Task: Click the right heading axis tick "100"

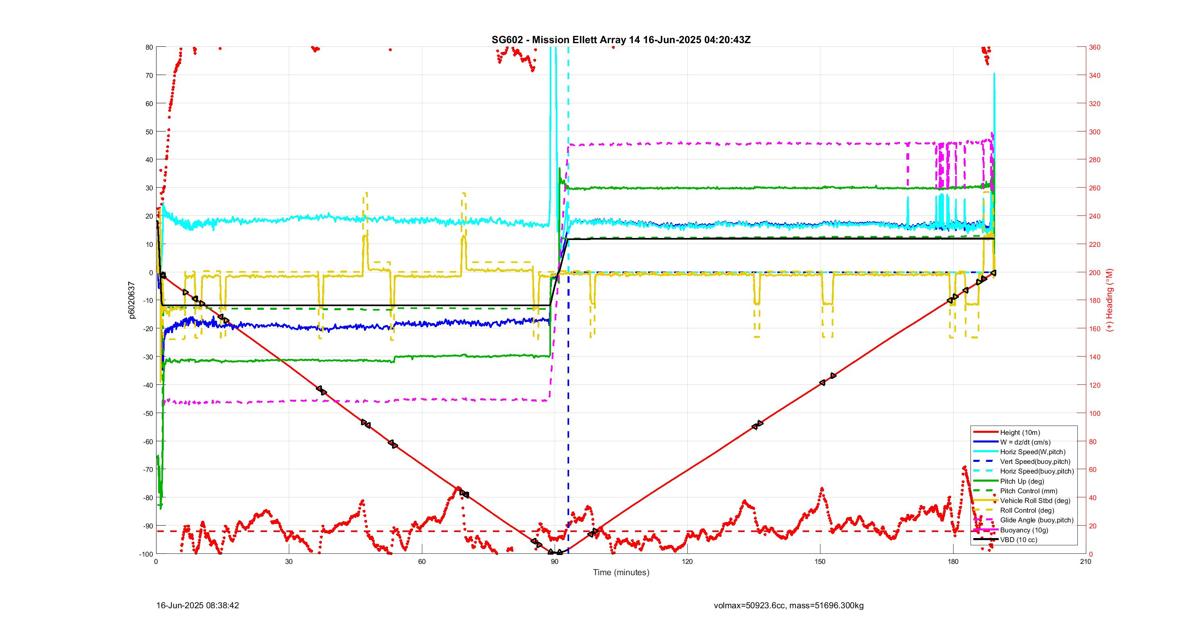Action: coord(1095,413)
